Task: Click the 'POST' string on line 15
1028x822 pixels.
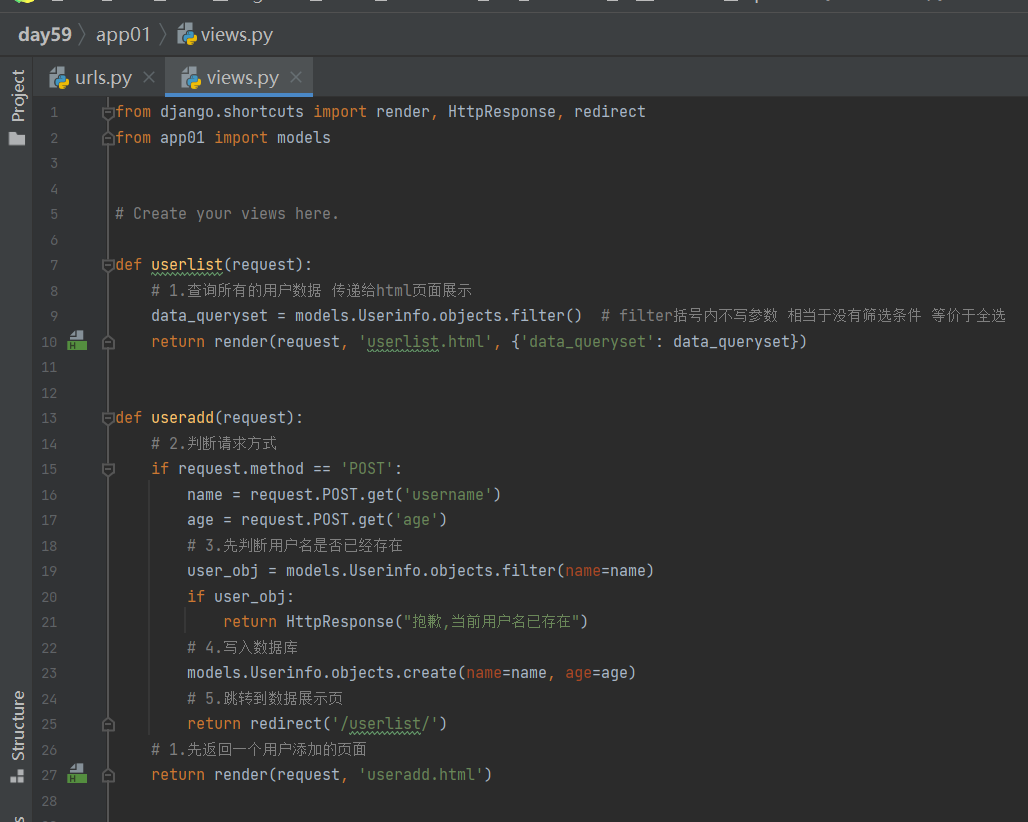Action: tap(366, 469)
